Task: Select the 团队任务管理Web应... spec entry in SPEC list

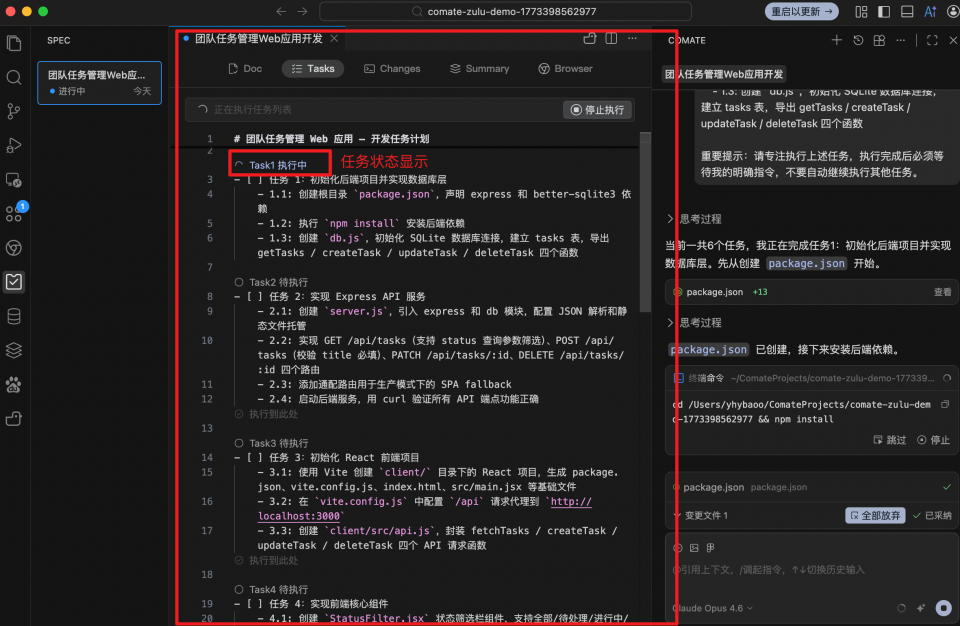Action: [99, 83]
